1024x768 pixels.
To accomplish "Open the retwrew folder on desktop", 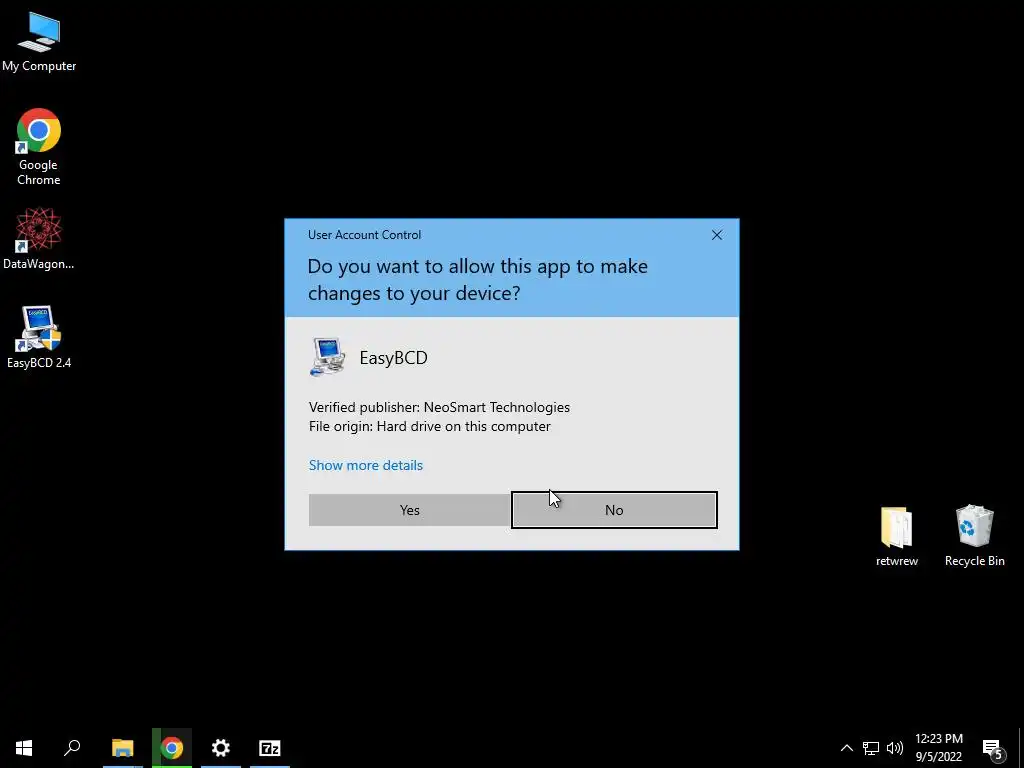I will (897, 536).
